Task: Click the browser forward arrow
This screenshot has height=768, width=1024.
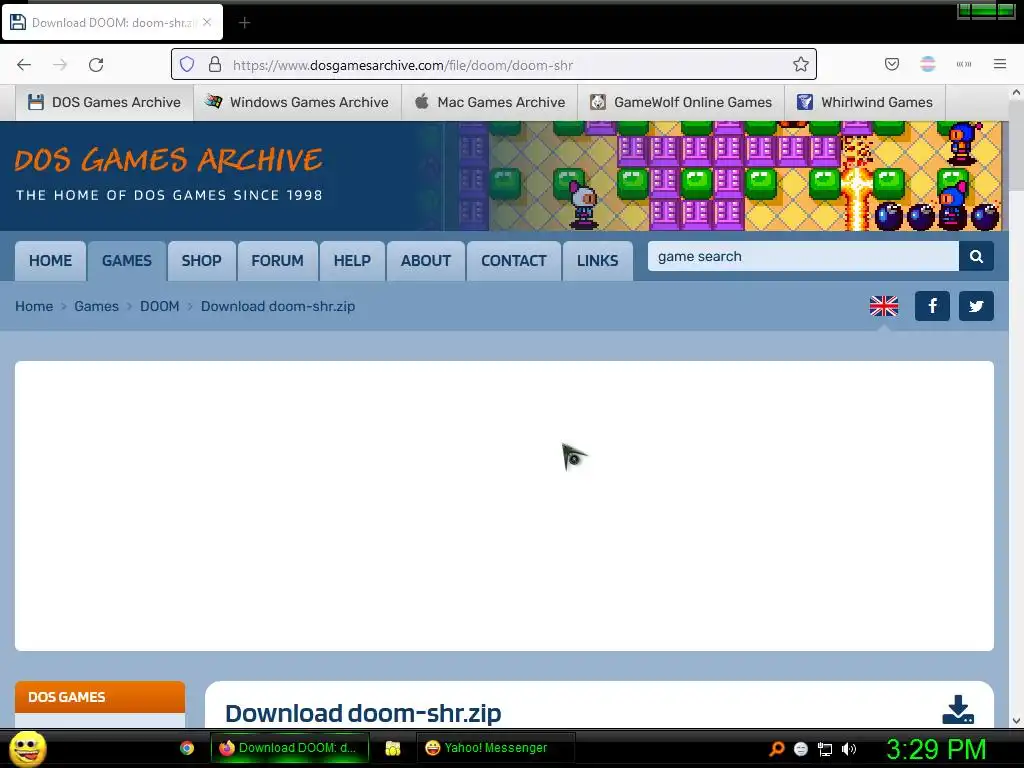Action: pyautogui.click(x=60, y=65)
